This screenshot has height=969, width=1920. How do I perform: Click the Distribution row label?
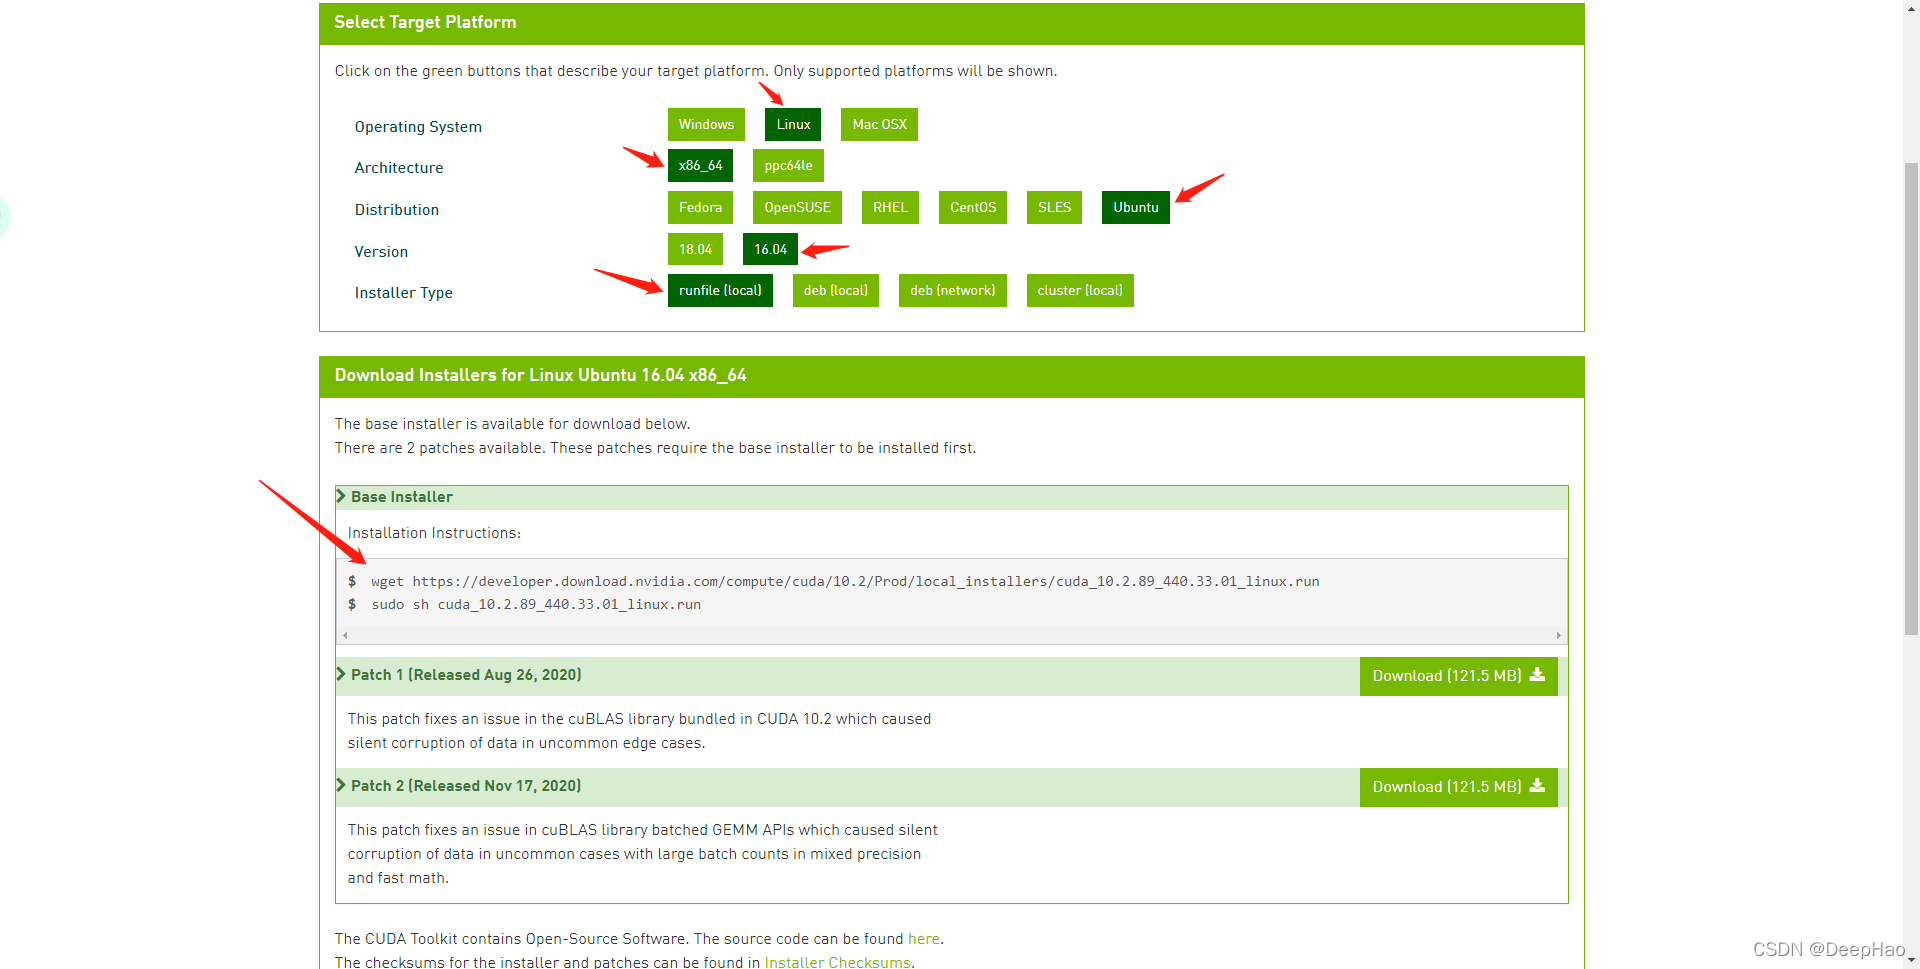pyautogui.click(x=396, y=210)
